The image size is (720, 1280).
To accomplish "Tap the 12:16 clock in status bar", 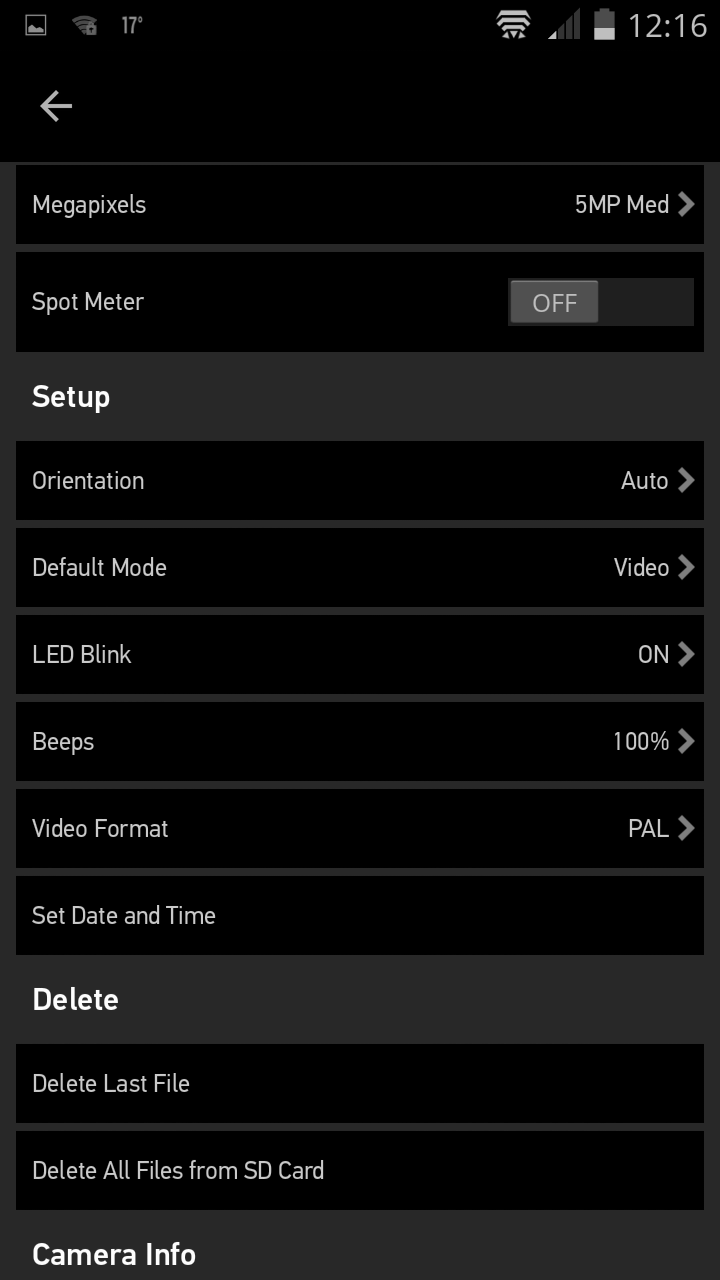I will click(667, 25).
